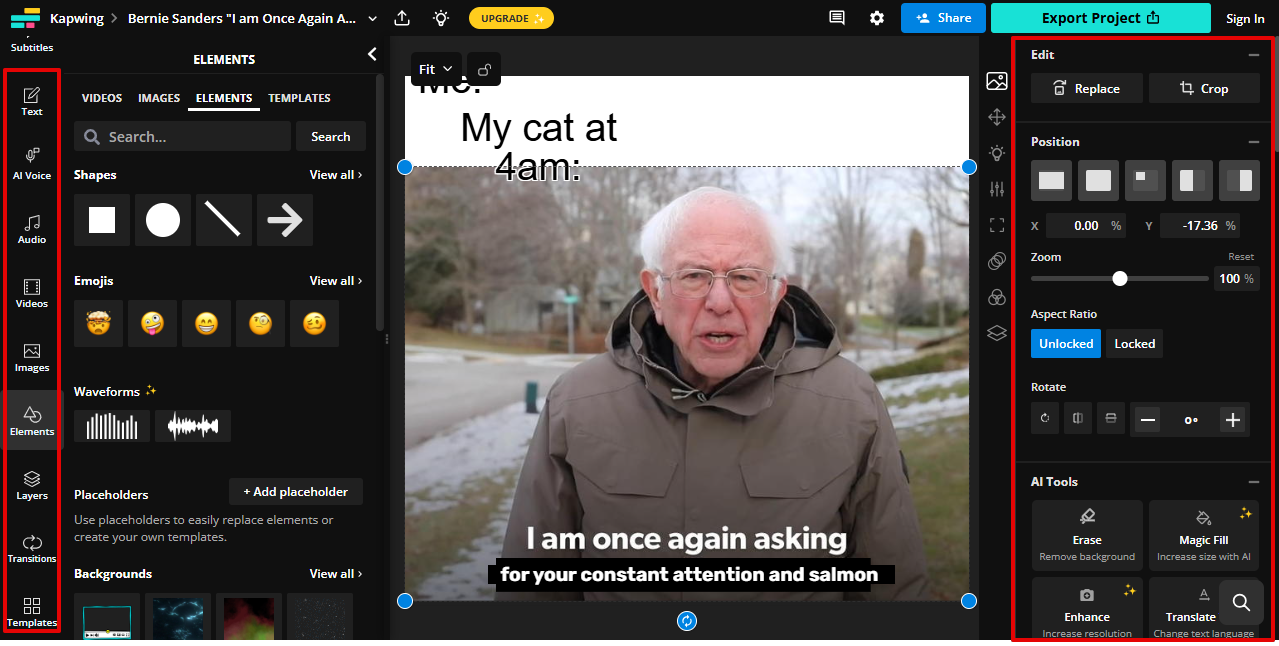View all Emojis
The height and width of the screenshot is (646, 1279).
click(336, 281)
